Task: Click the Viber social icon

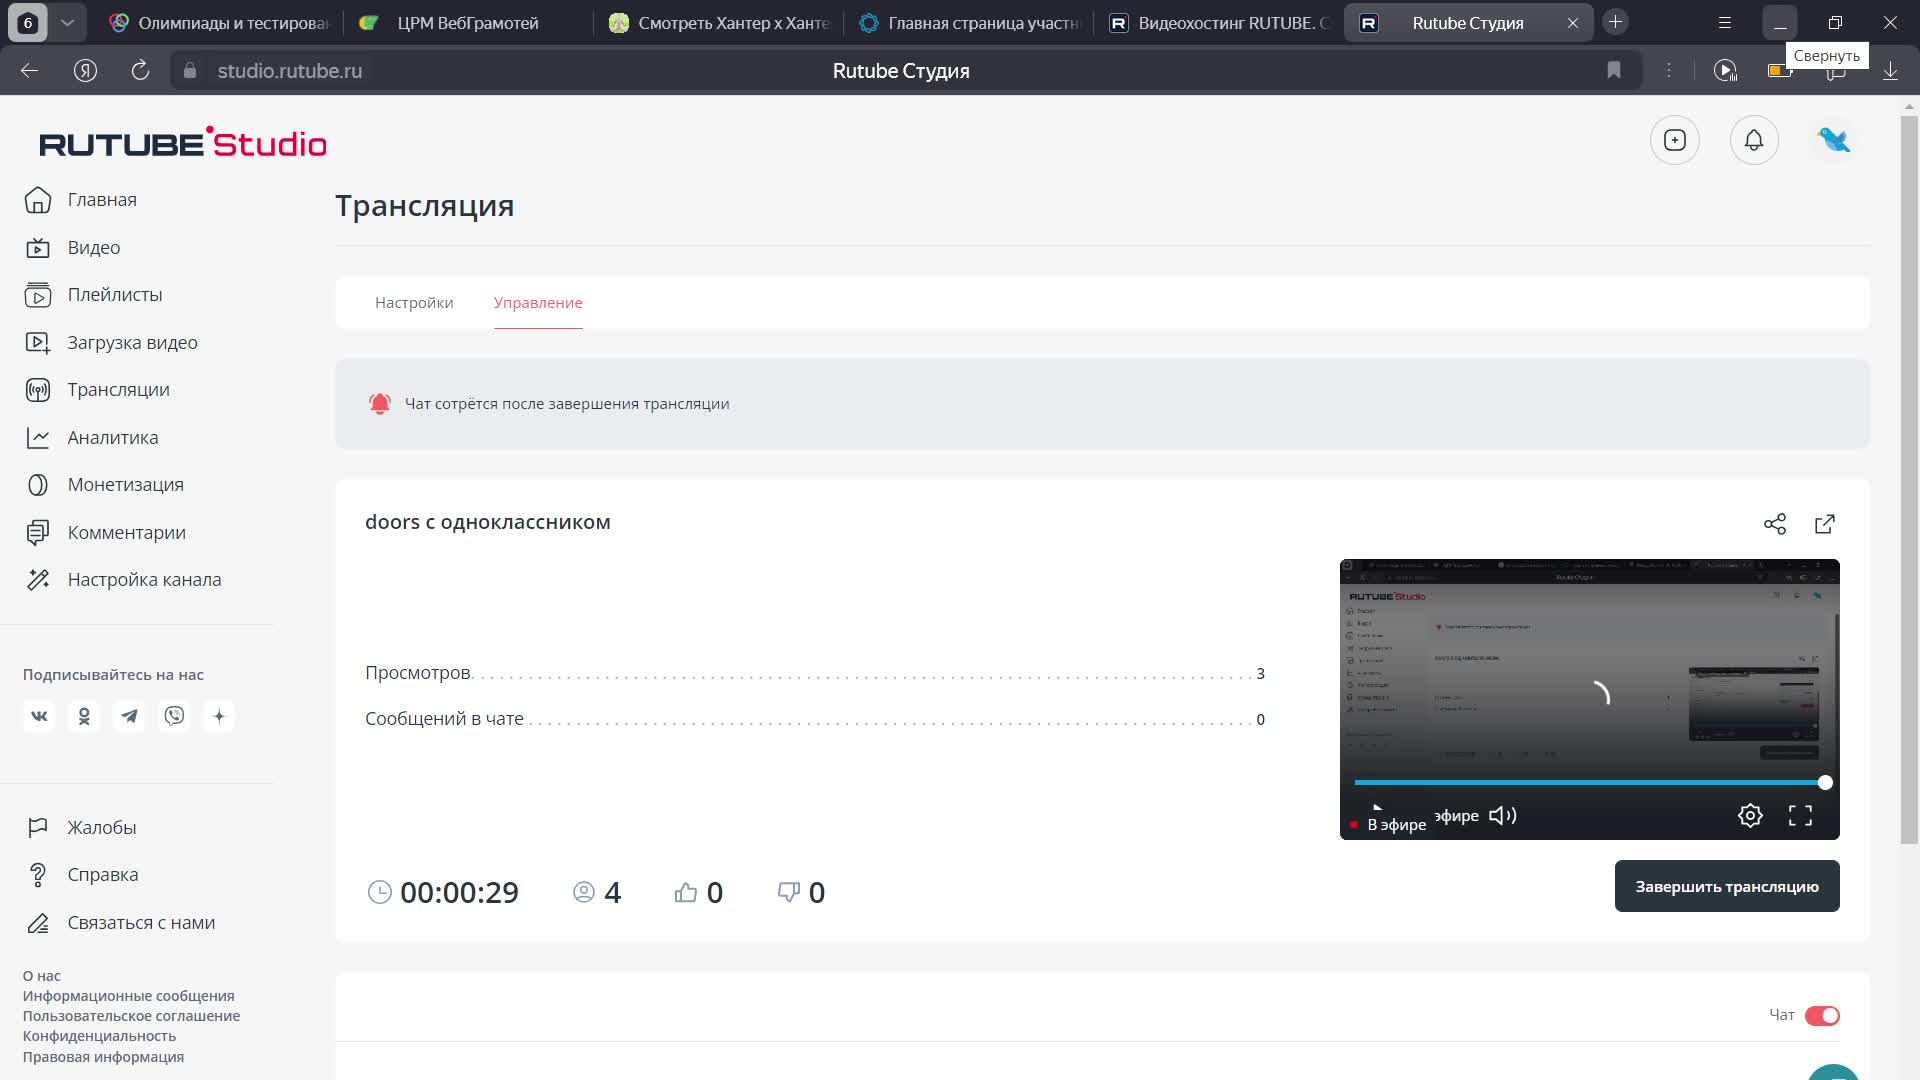Action: coord(174,716)
